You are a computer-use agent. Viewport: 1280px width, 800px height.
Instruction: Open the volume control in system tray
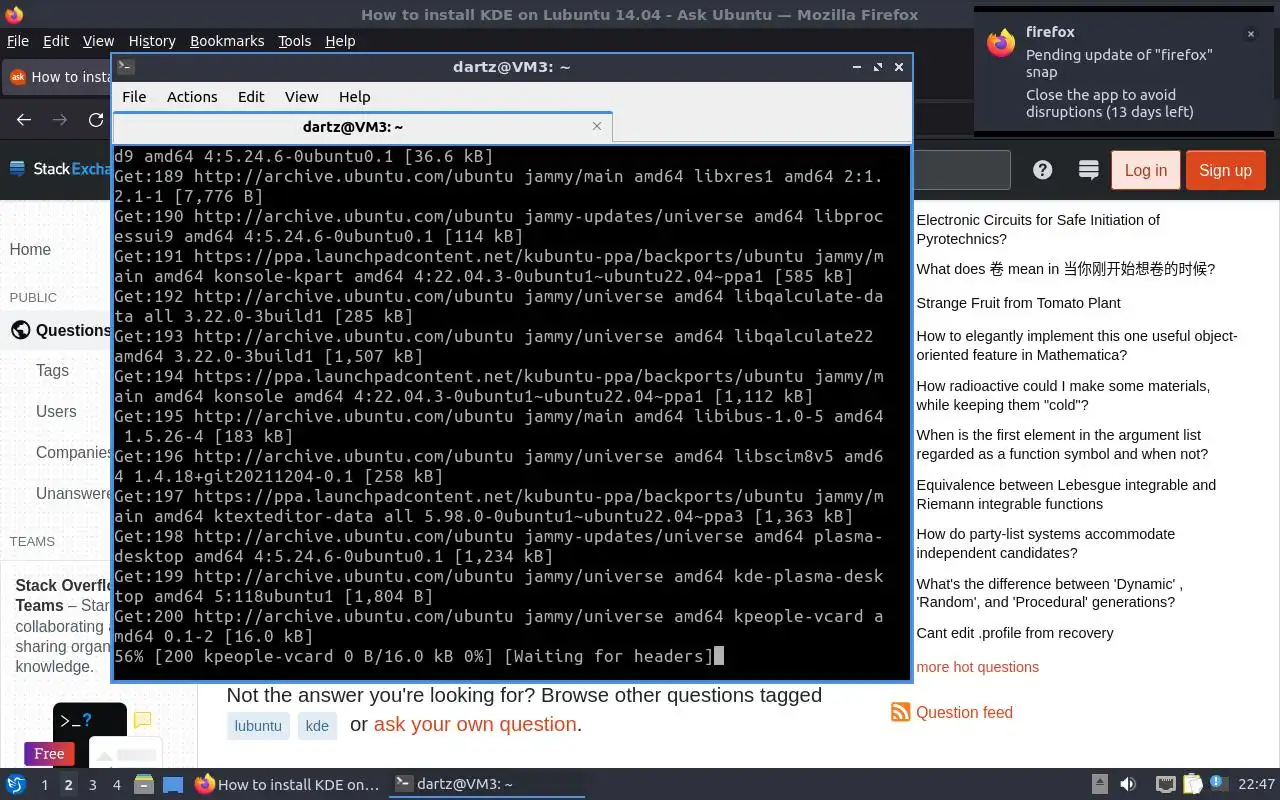point(1128,785)
